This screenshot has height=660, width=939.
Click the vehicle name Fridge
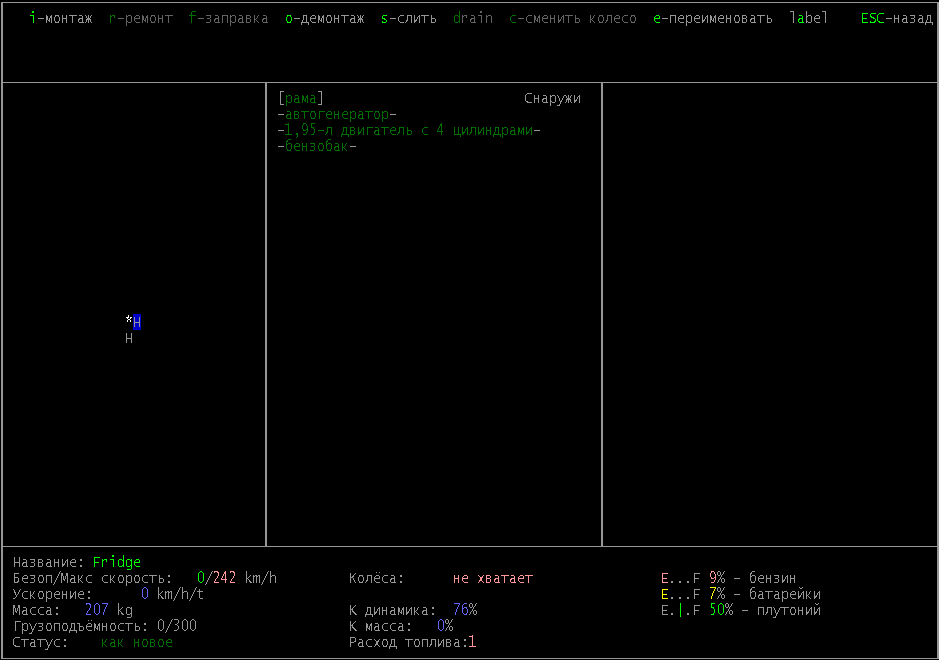[117, 562]
